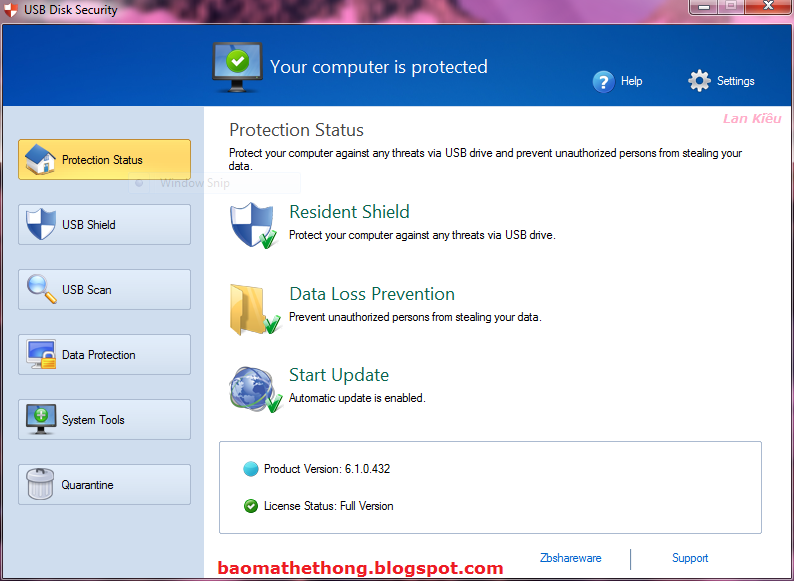
Task: Switch to the USB Shield section
Action: pyautogui.click(x=104, y=224)
